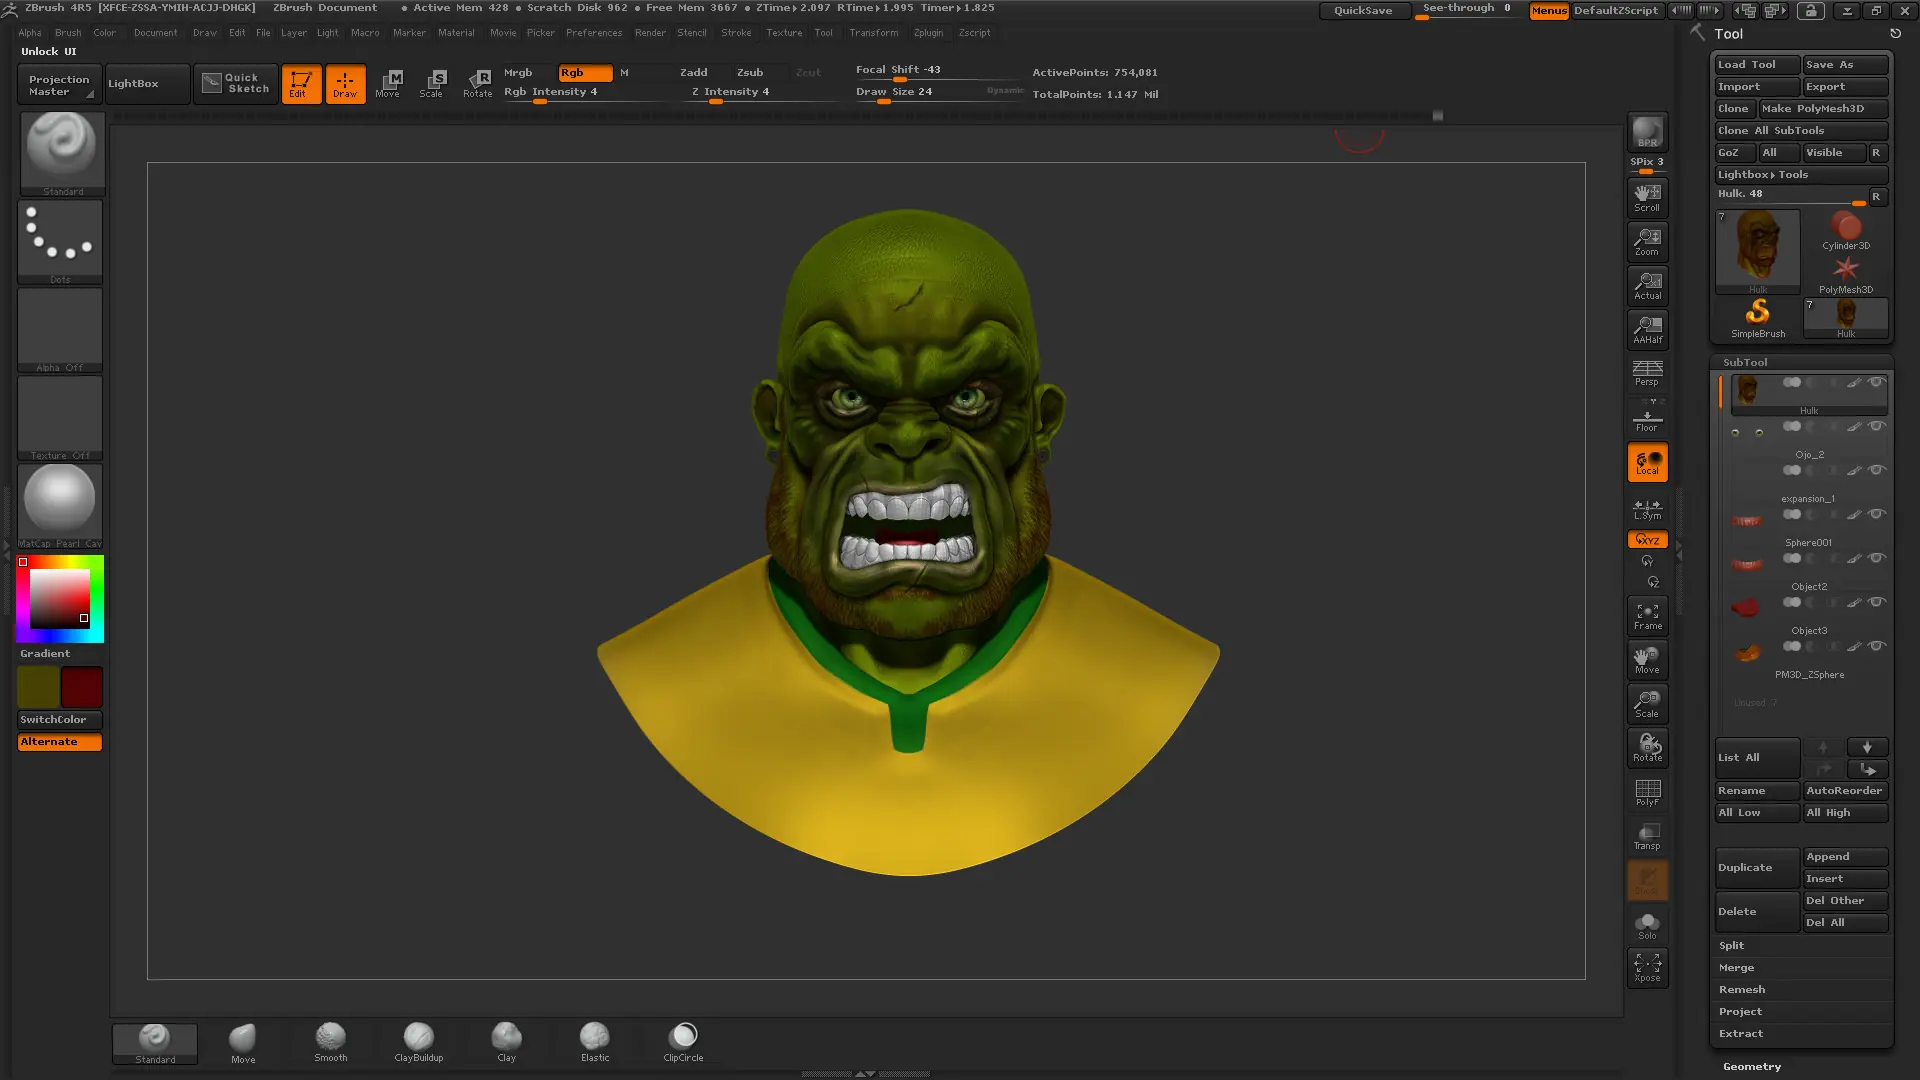Click the Append subtool button
This screenshot has height=1080, width=1920.
pos(1845,856)
